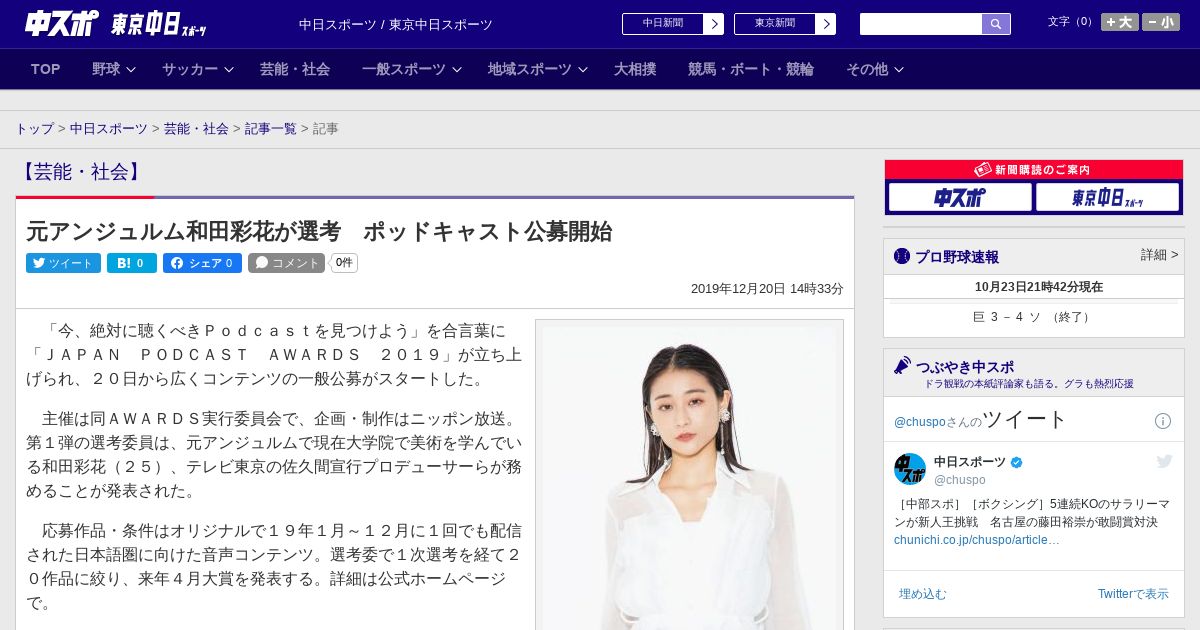Decrease text size with 小 button
Screen dimensions: 1200x630
pyautogui.click(x=1160, y=22)
